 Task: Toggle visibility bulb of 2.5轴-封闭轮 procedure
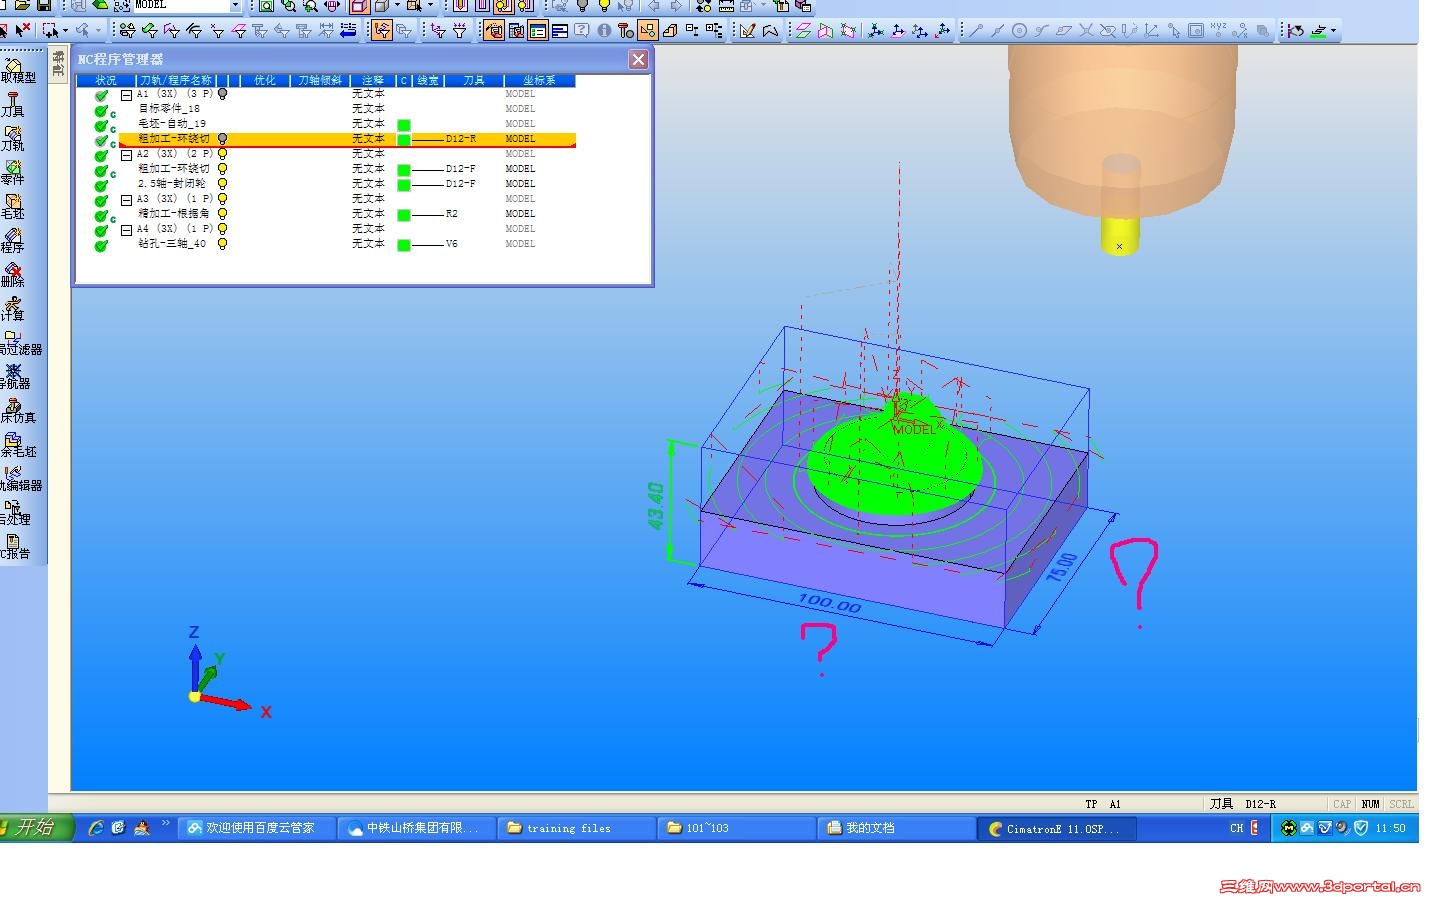point(223,184)
